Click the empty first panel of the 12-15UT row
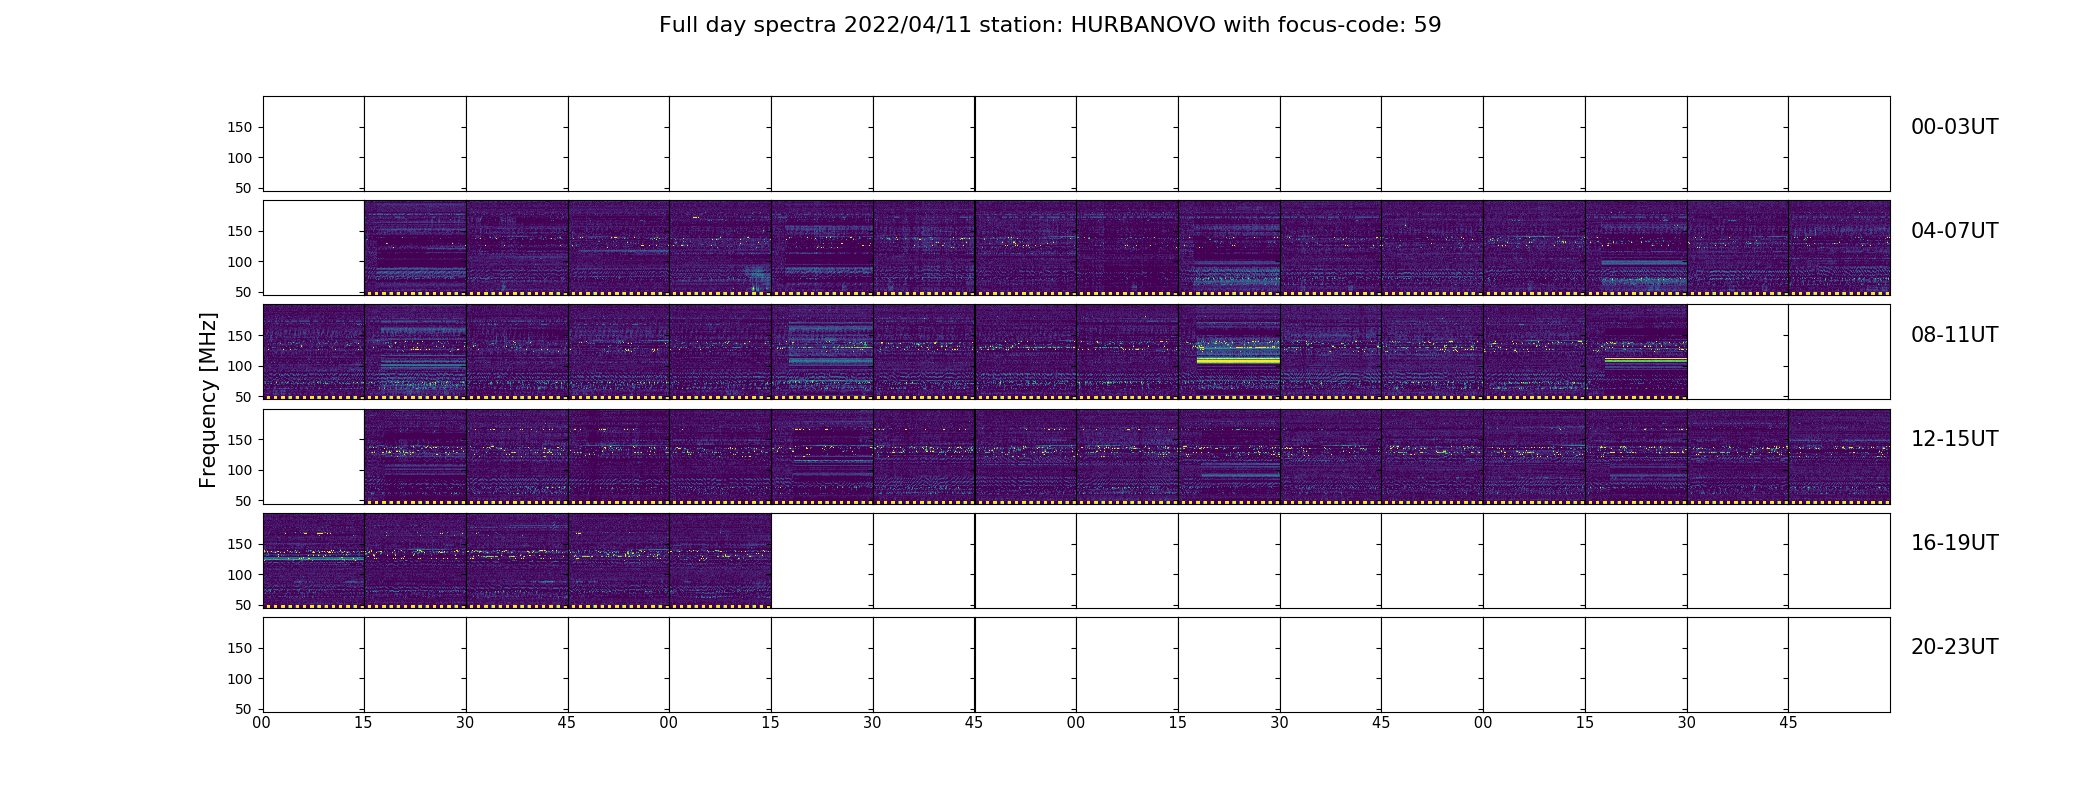This screenshot has height=800, width=2100. click(x=314, y=456)
